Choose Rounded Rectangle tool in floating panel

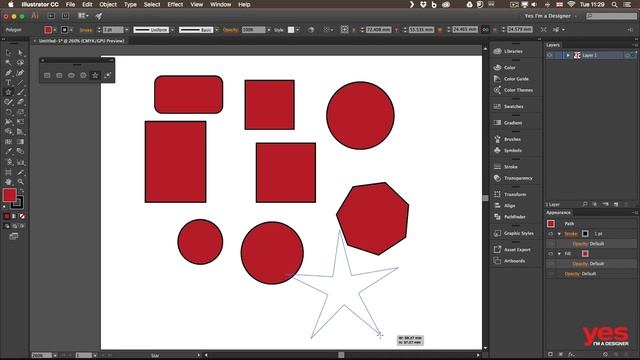click(x=59, y=76)
